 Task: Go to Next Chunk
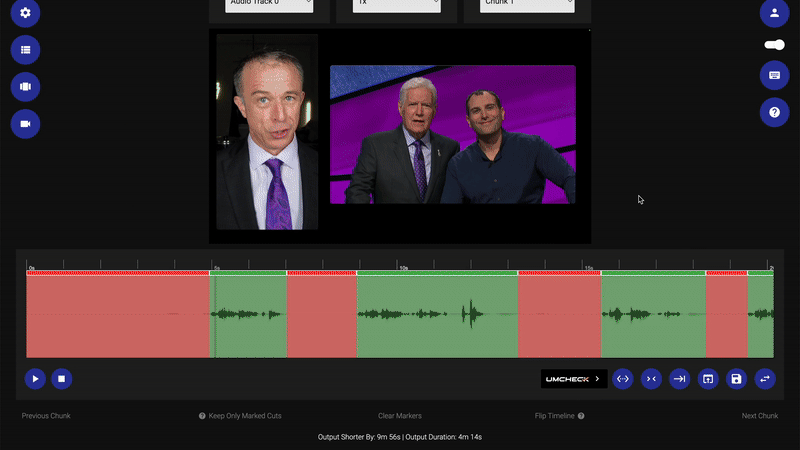click(760, 416)
